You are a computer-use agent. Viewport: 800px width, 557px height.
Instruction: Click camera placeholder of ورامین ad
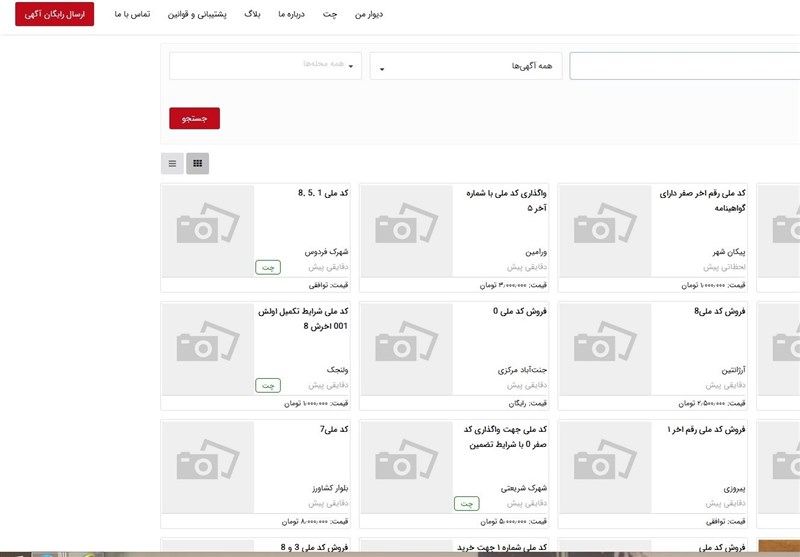click(406, 229)
